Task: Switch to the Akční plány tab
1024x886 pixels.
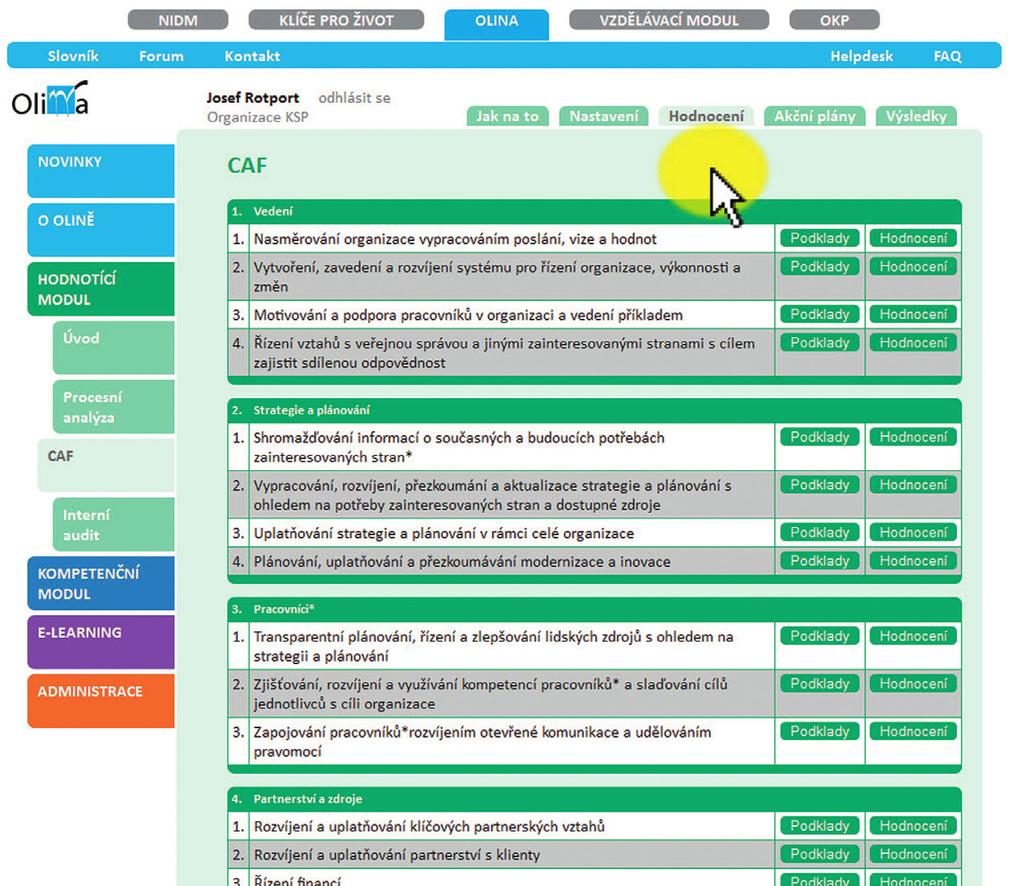Action: [814, 116]
